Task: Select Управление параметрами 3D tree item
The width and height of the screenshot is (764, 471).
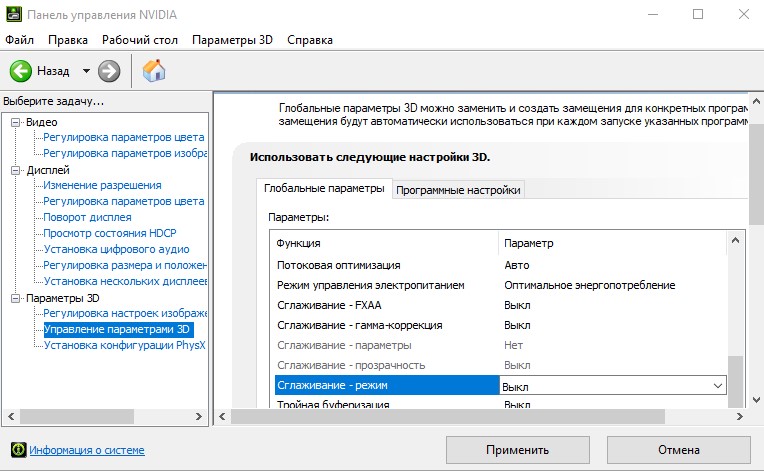Action: pyautogui.click(x=117, y=330)
